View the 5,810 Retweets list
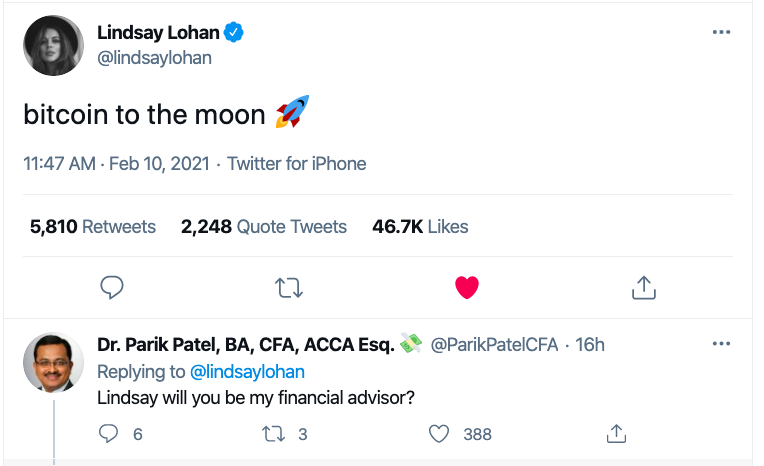 tap(93, 227)
